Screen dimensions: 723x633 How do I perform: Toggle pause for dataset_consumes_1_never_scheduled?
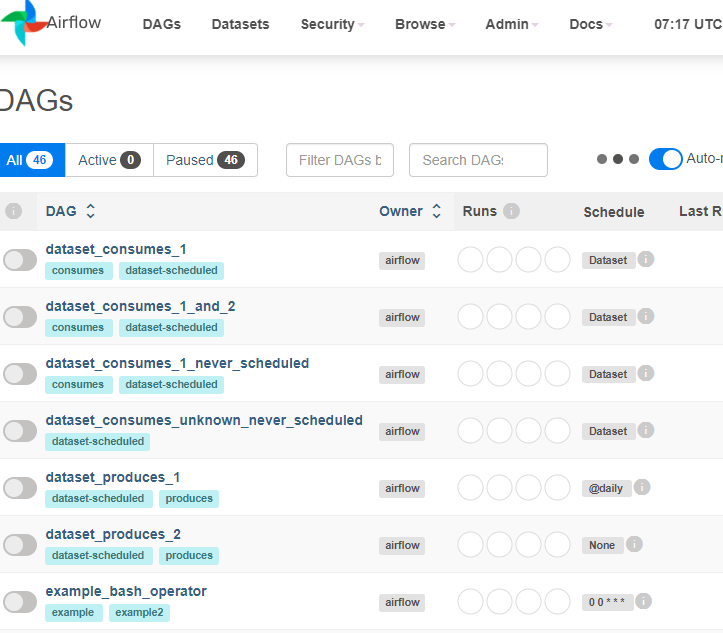[x=20, y=374]
